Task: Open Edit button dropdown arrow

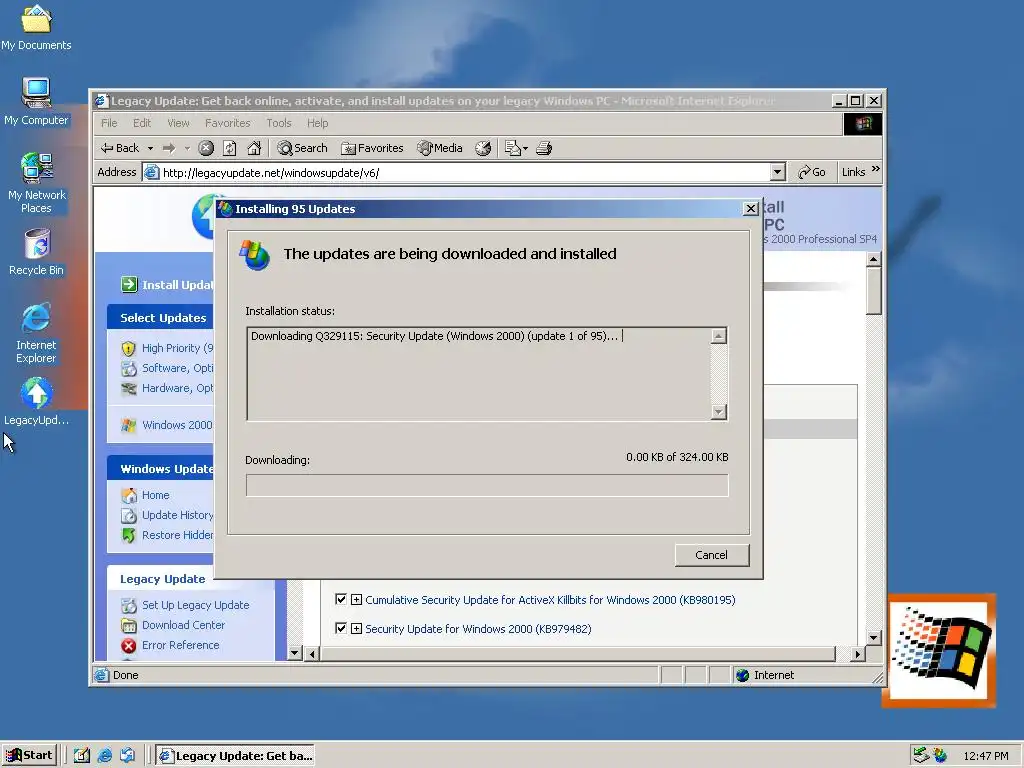Action: click(x=525, y=149)
